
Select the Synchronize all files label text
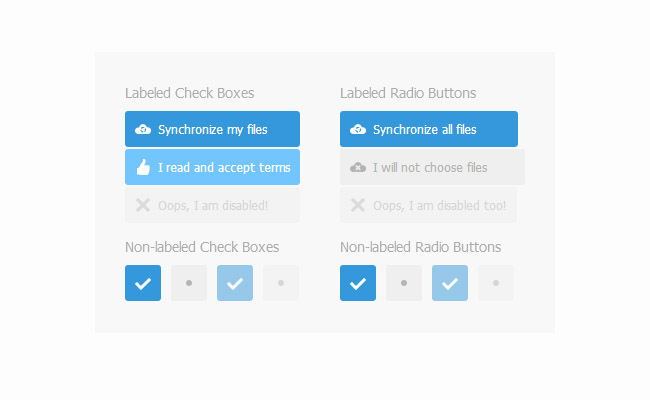[x=425, y=129]
